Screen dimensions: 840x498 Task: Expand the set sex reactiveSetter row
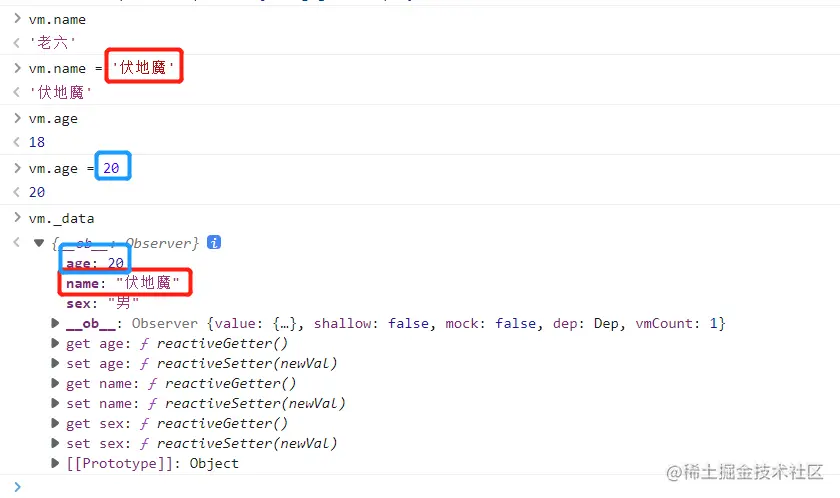coord(55,443)
